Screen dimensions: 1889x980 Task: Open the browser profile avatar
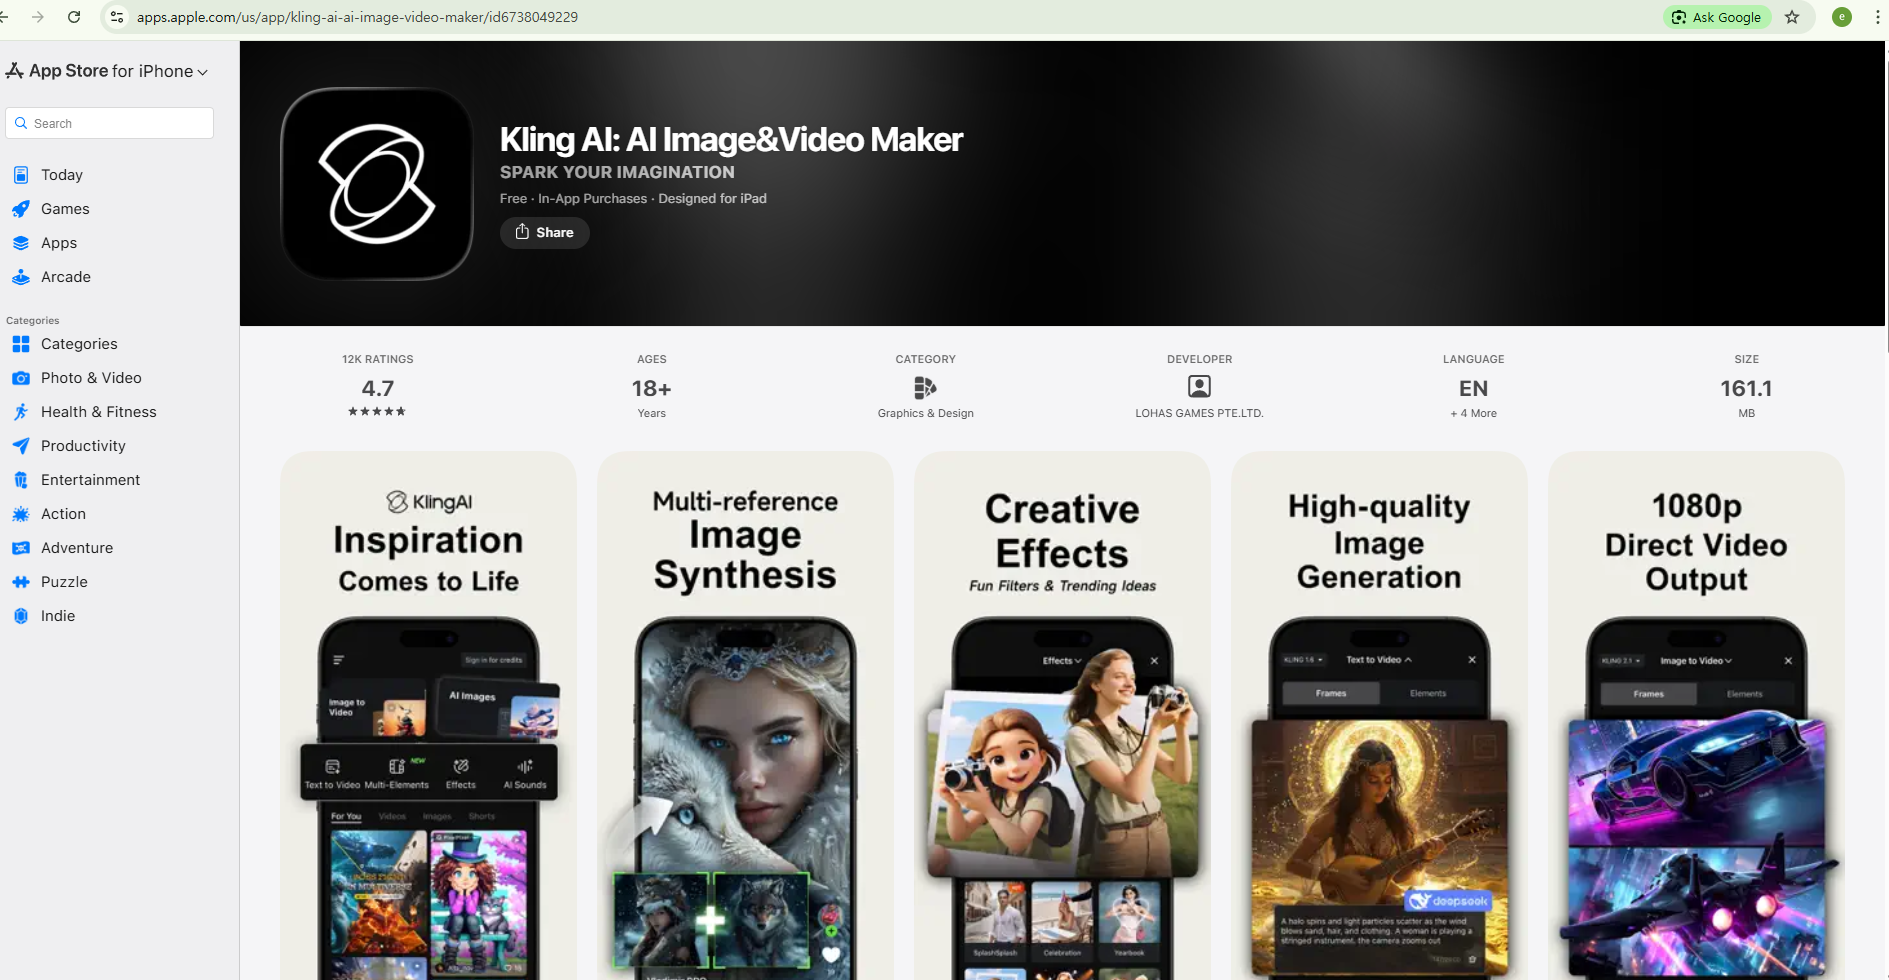point(1842,17)
